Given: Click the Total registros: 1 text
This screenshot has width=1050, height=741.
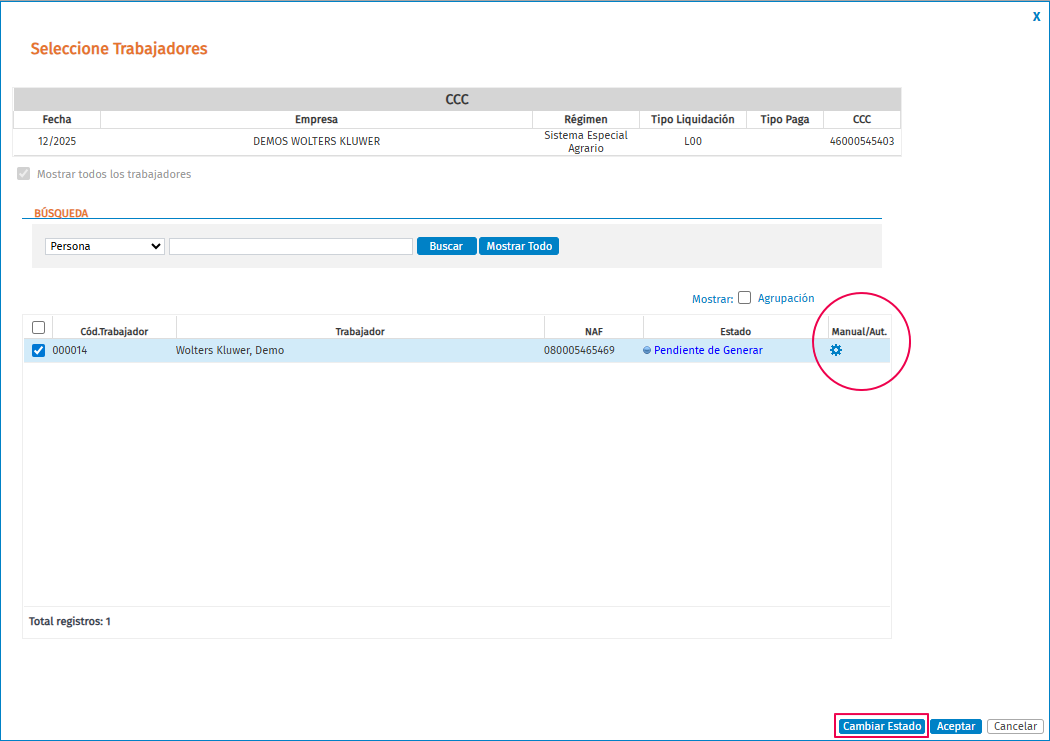Looking at the screenshot, I should pyautogui.click(x=70, y=621).
